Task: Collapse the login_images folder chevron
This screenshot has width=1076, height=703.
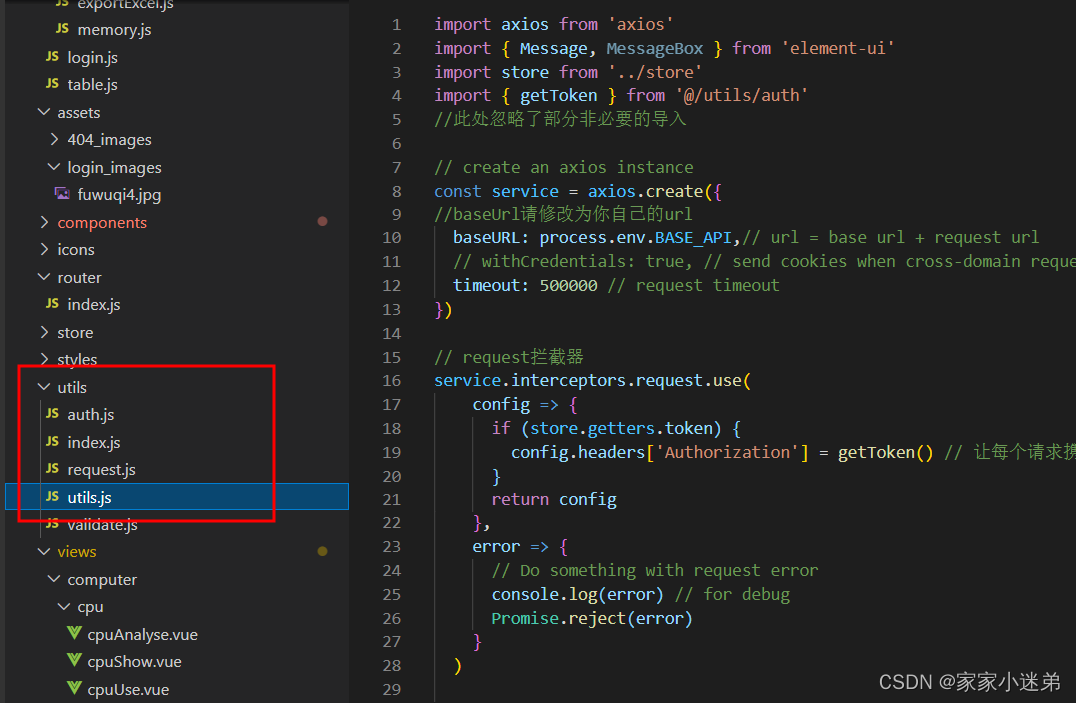Action: pyautogui.click(x=54, y=167)
